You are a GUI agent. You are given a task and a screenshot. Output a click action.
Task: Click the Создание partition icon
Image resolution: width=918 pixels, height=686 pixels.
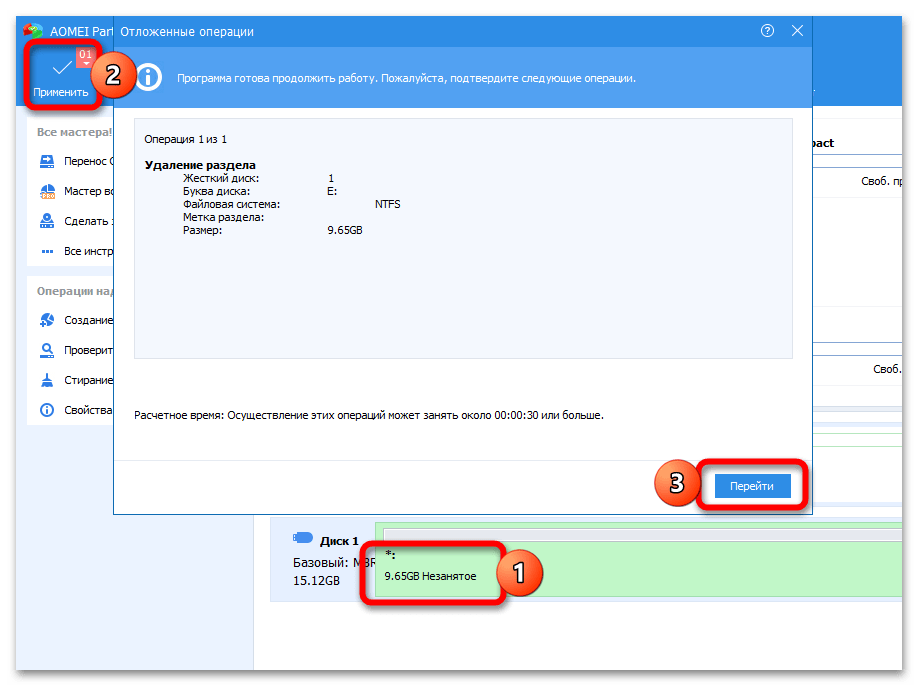[47, 320]
